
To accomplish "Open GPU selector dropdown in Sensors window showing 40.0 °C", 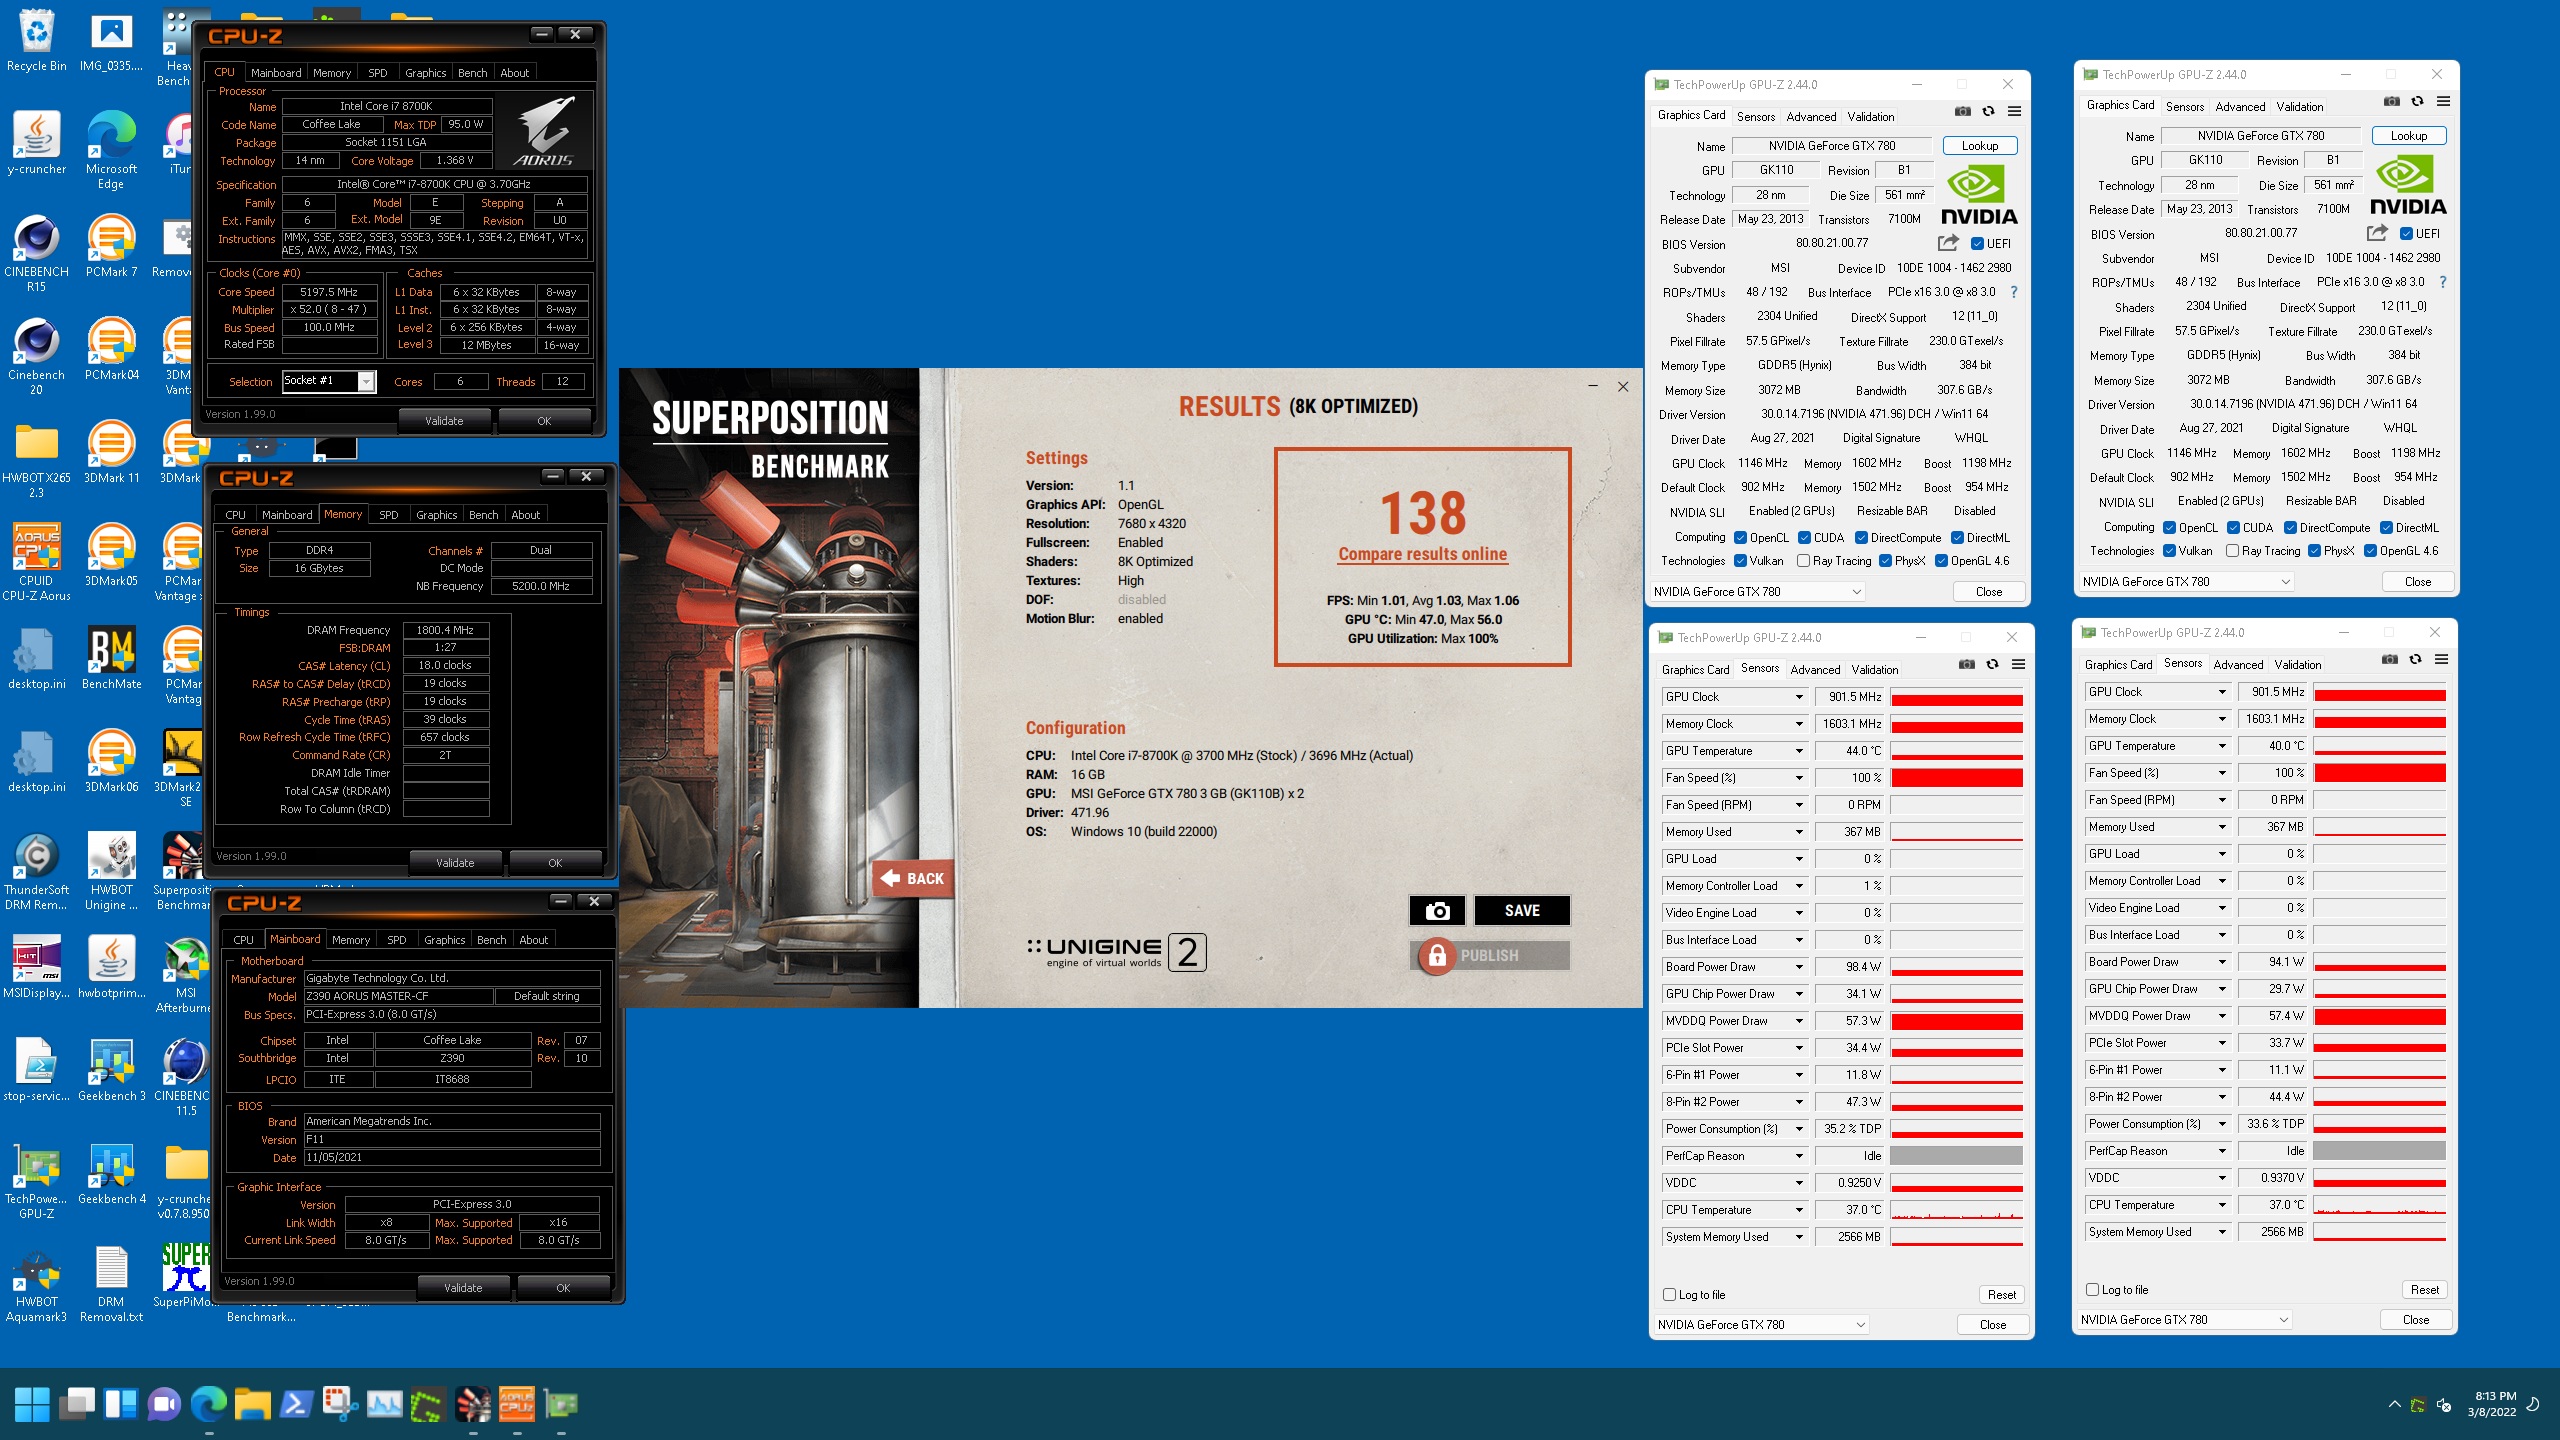I will [x=2184, y=1319].
